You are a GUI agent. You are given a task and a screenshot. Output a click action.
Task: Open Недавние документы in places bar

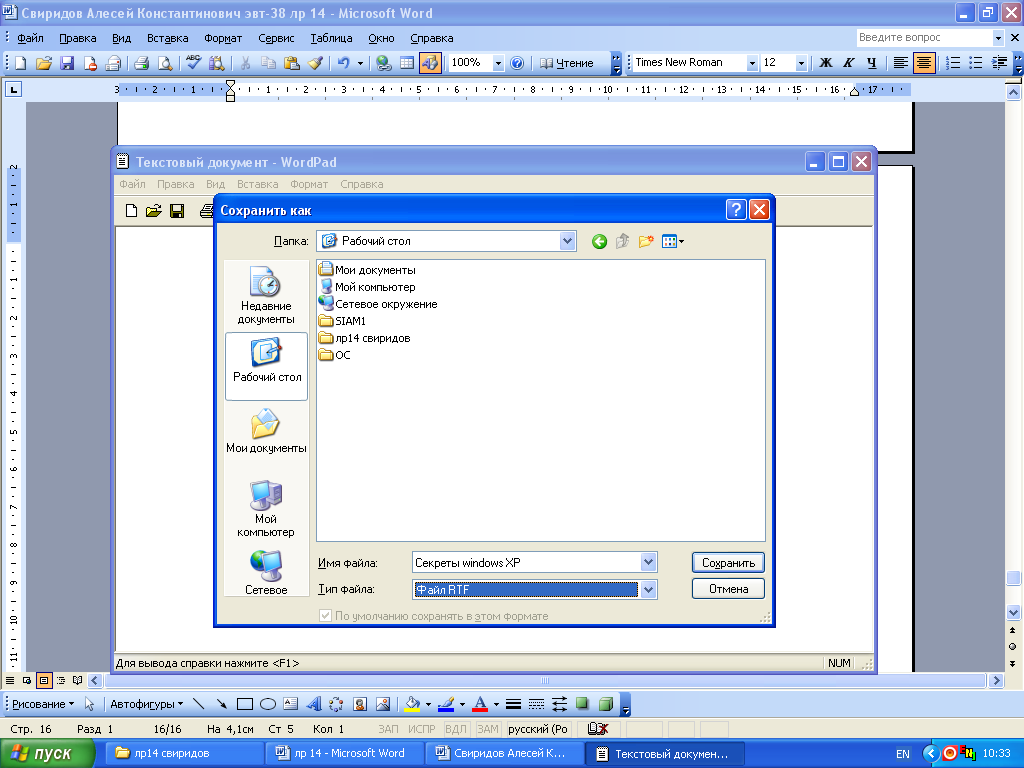click(266, 295)
